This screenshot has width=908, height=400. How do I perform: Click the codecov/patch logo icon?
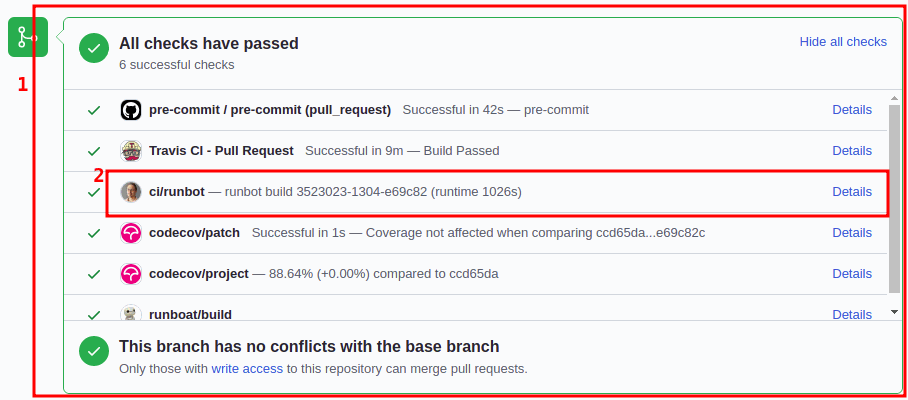pos(130,233)
